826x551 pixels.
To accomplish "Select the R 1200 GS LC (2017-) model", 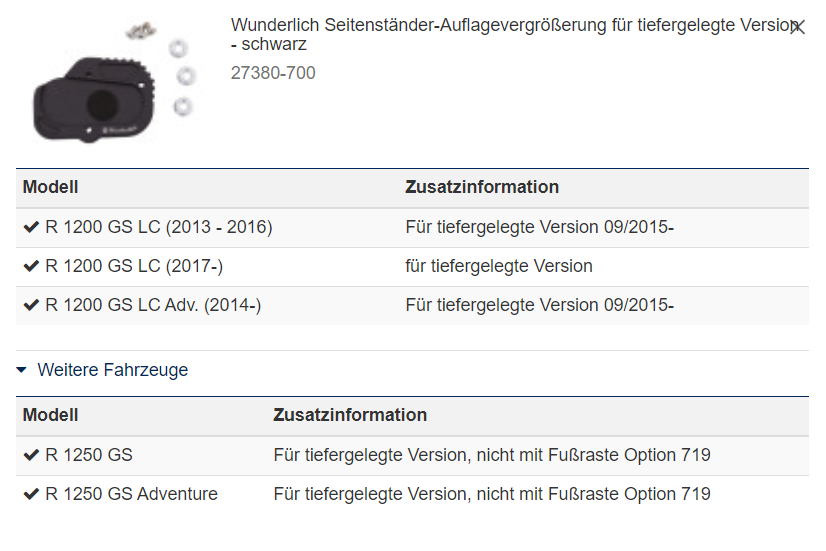I will tap(134, 267).
